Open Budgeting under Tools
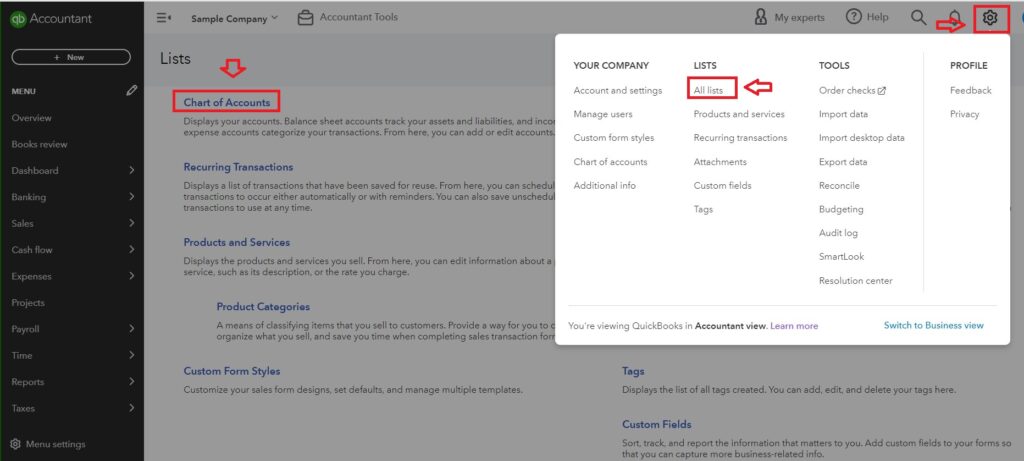1024x461 pixels. (x=840, y=209)
